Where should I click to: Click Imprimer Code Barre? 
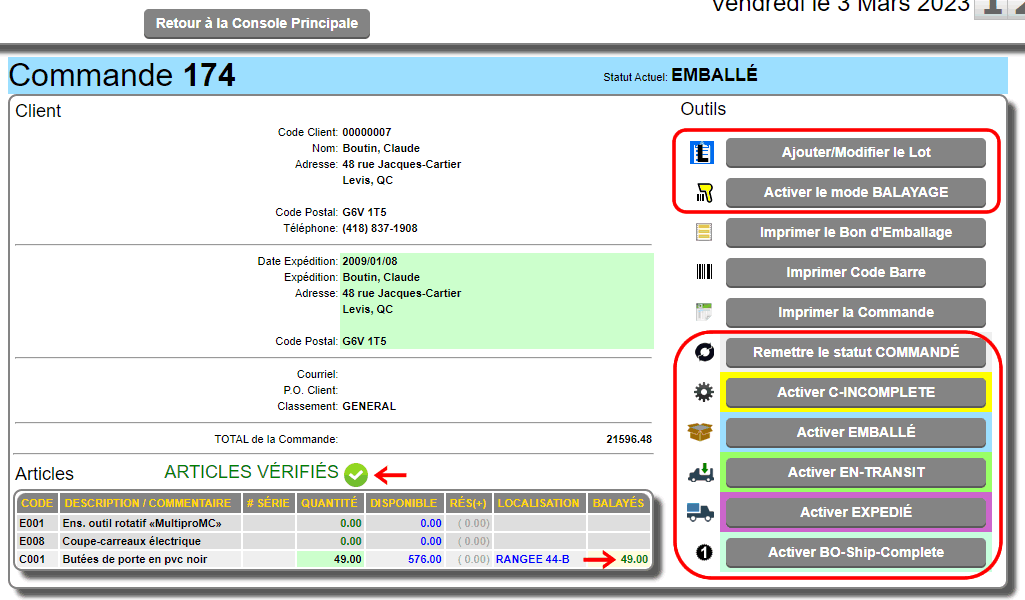click(856, 272)
